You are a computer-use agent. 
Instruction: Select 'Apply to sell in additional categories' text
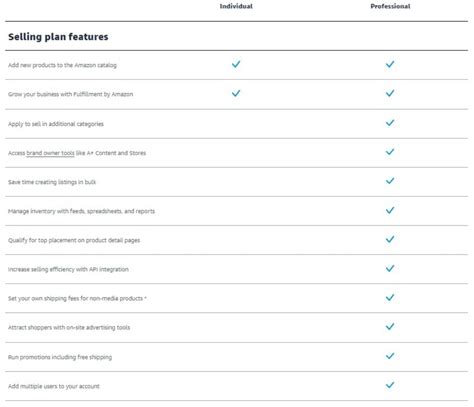(x=56, y=124)
